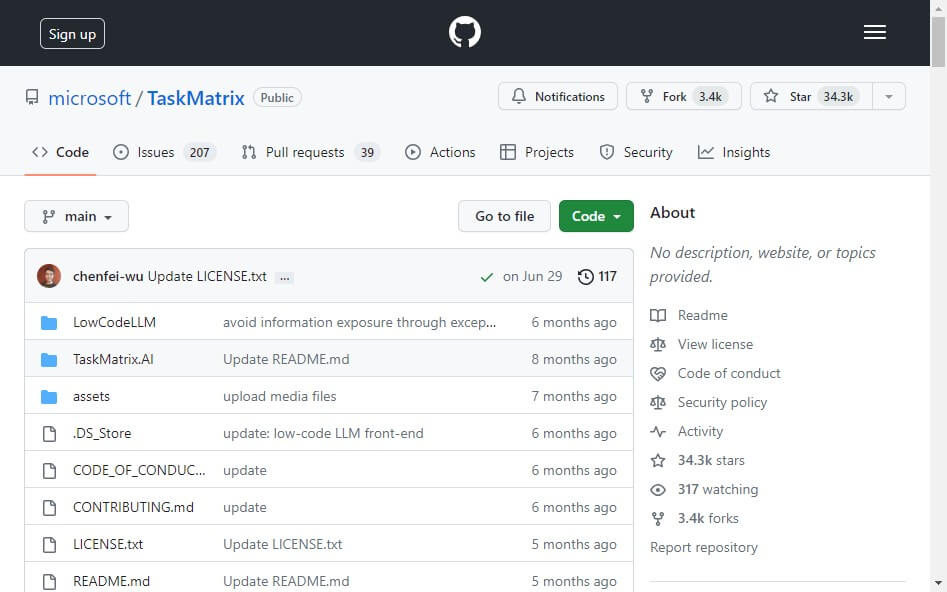Click the README.md file icon
Image resolution: width=947 pixels, height=592 pixels.
point(50,581)
